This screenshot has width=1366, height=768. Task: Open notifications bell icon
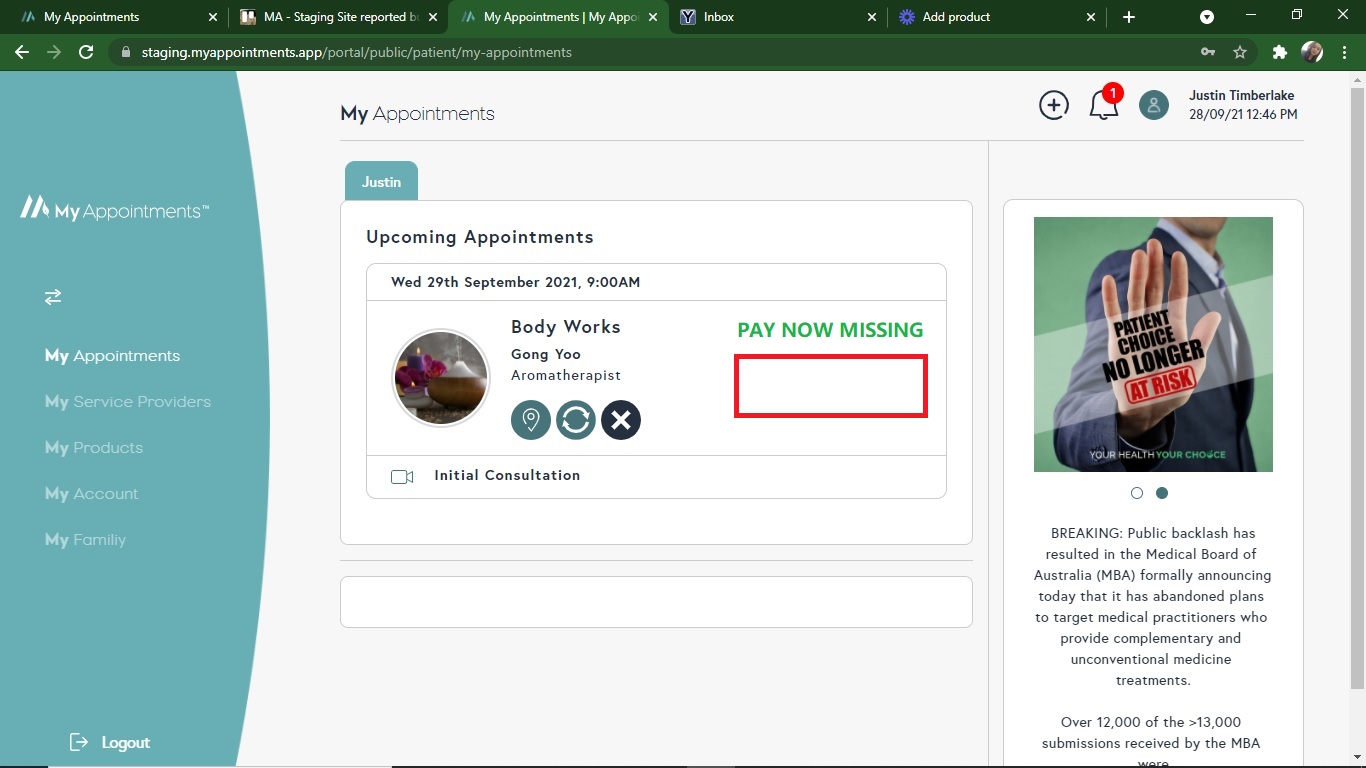1103,105
